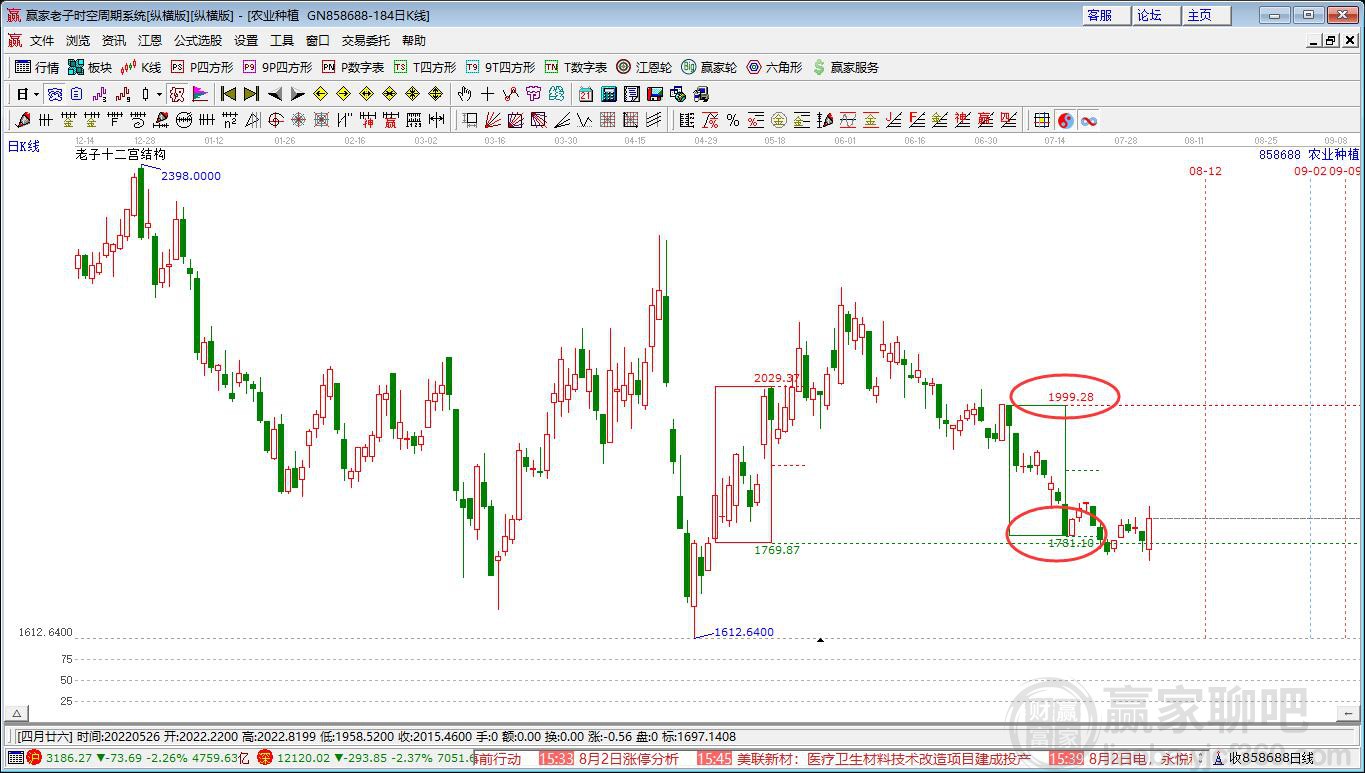
Task: Open the 9P四方形 tool
Action: pos(278,67)
